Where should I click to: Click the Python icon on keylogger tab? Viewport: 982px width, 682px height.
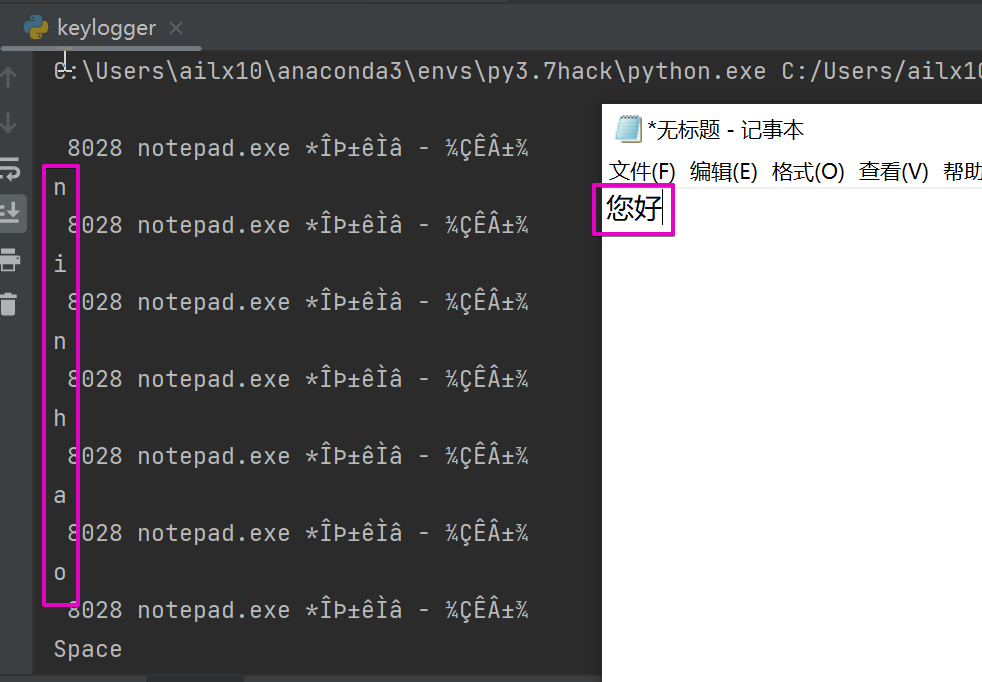click(x=36, y=28)
